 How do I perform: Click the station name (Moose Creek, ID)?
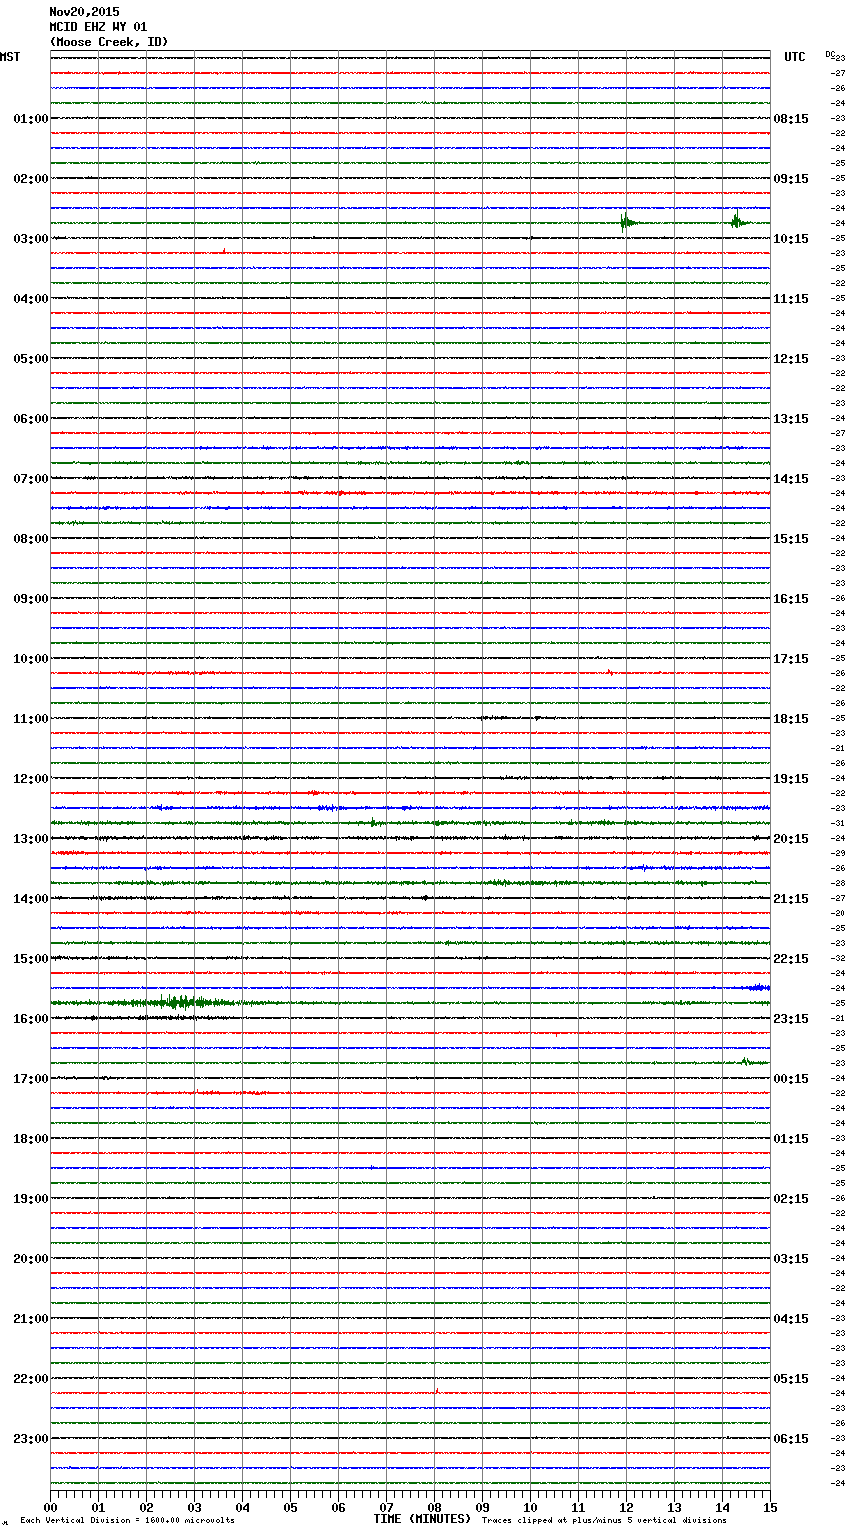[109, 42]
